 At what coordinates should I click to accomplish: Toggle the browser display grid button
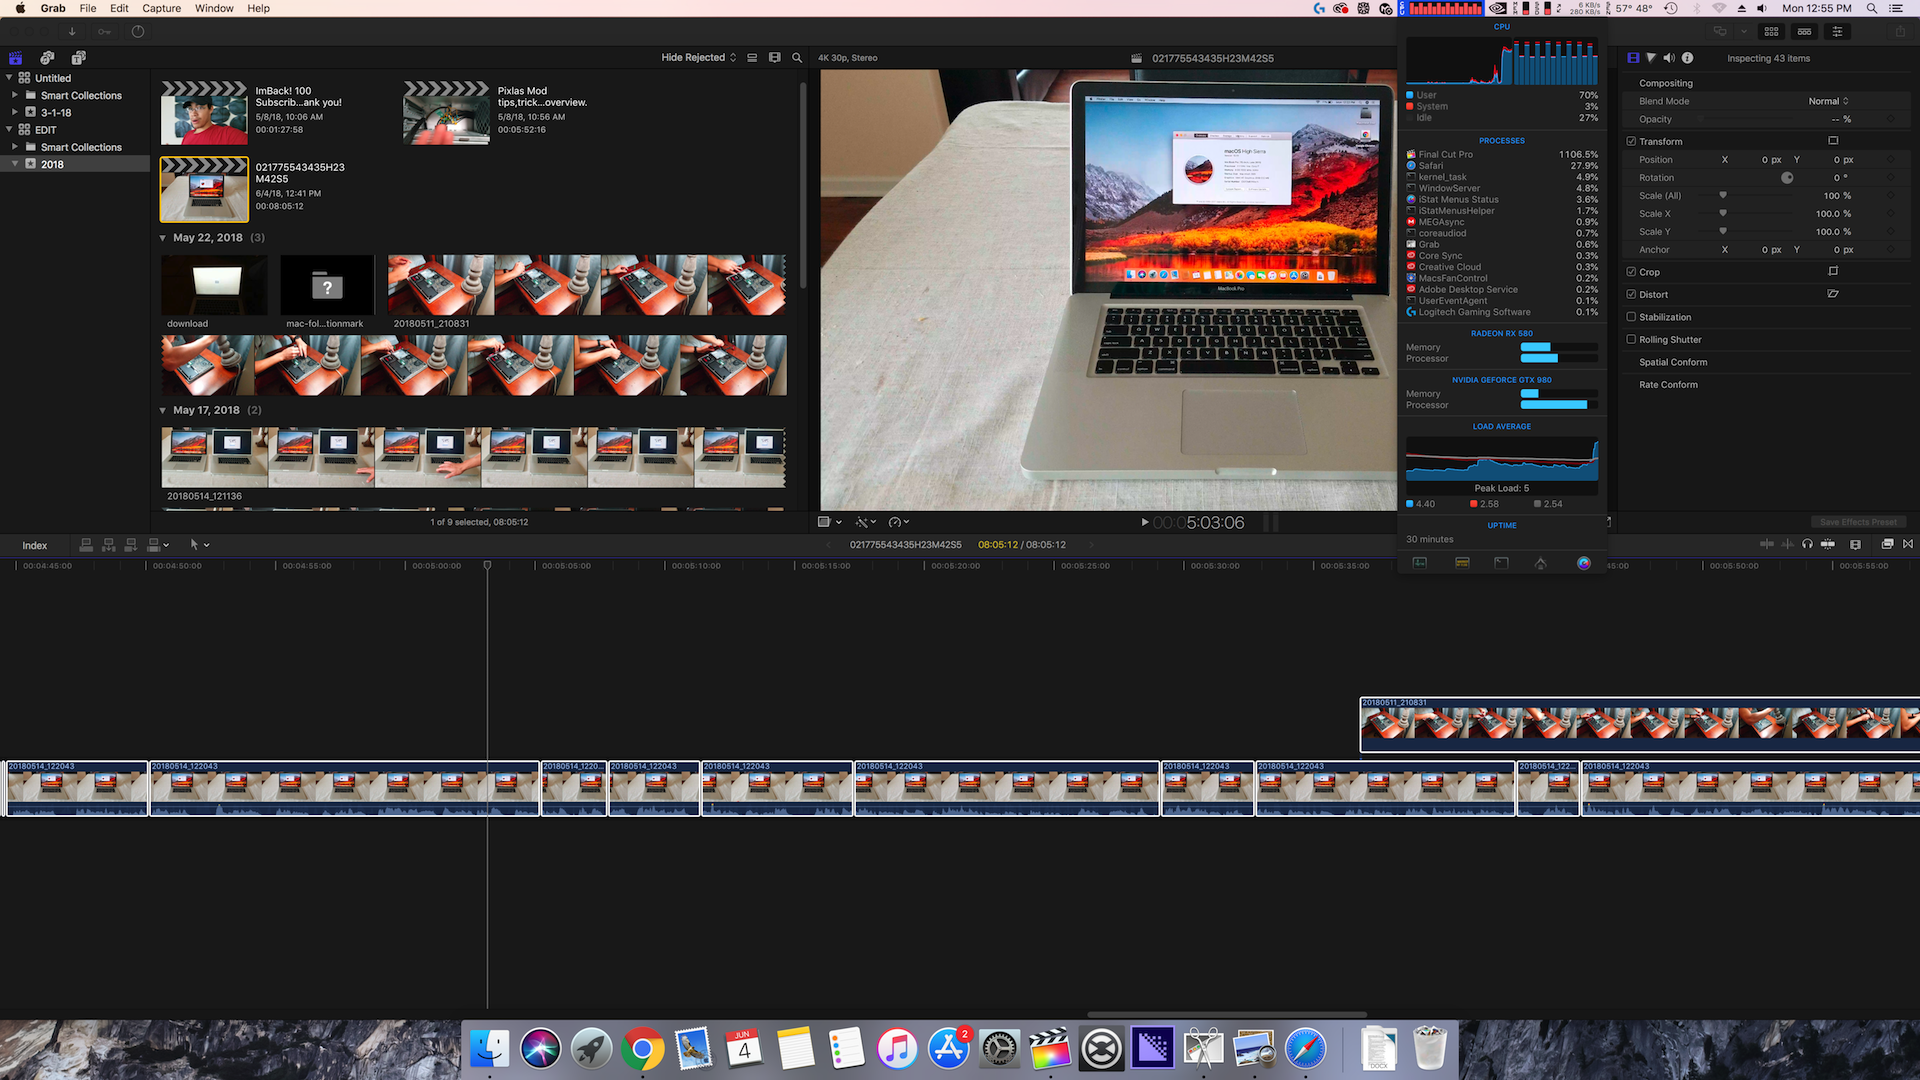(1771, 32)
